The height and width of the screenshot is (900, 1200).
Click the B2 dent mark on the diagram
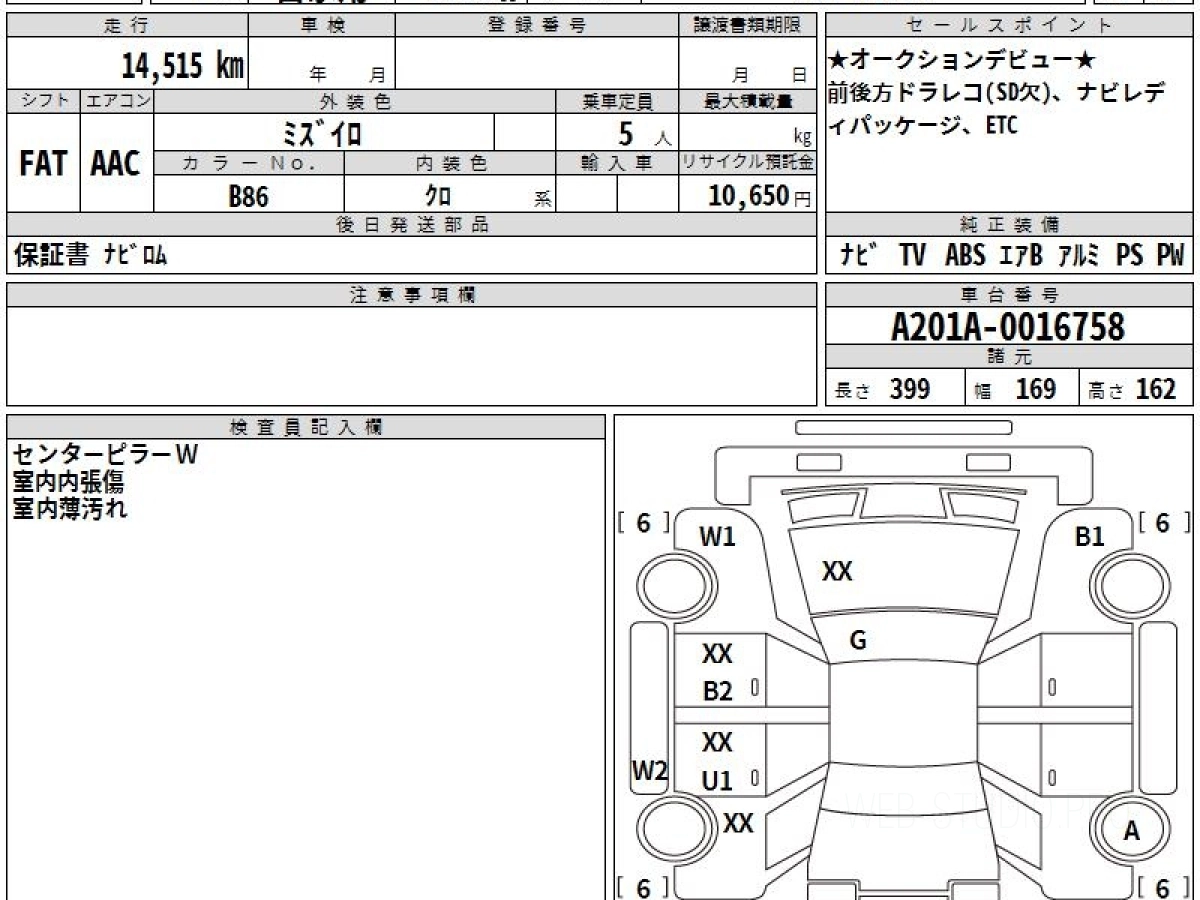tap(718, 692)
